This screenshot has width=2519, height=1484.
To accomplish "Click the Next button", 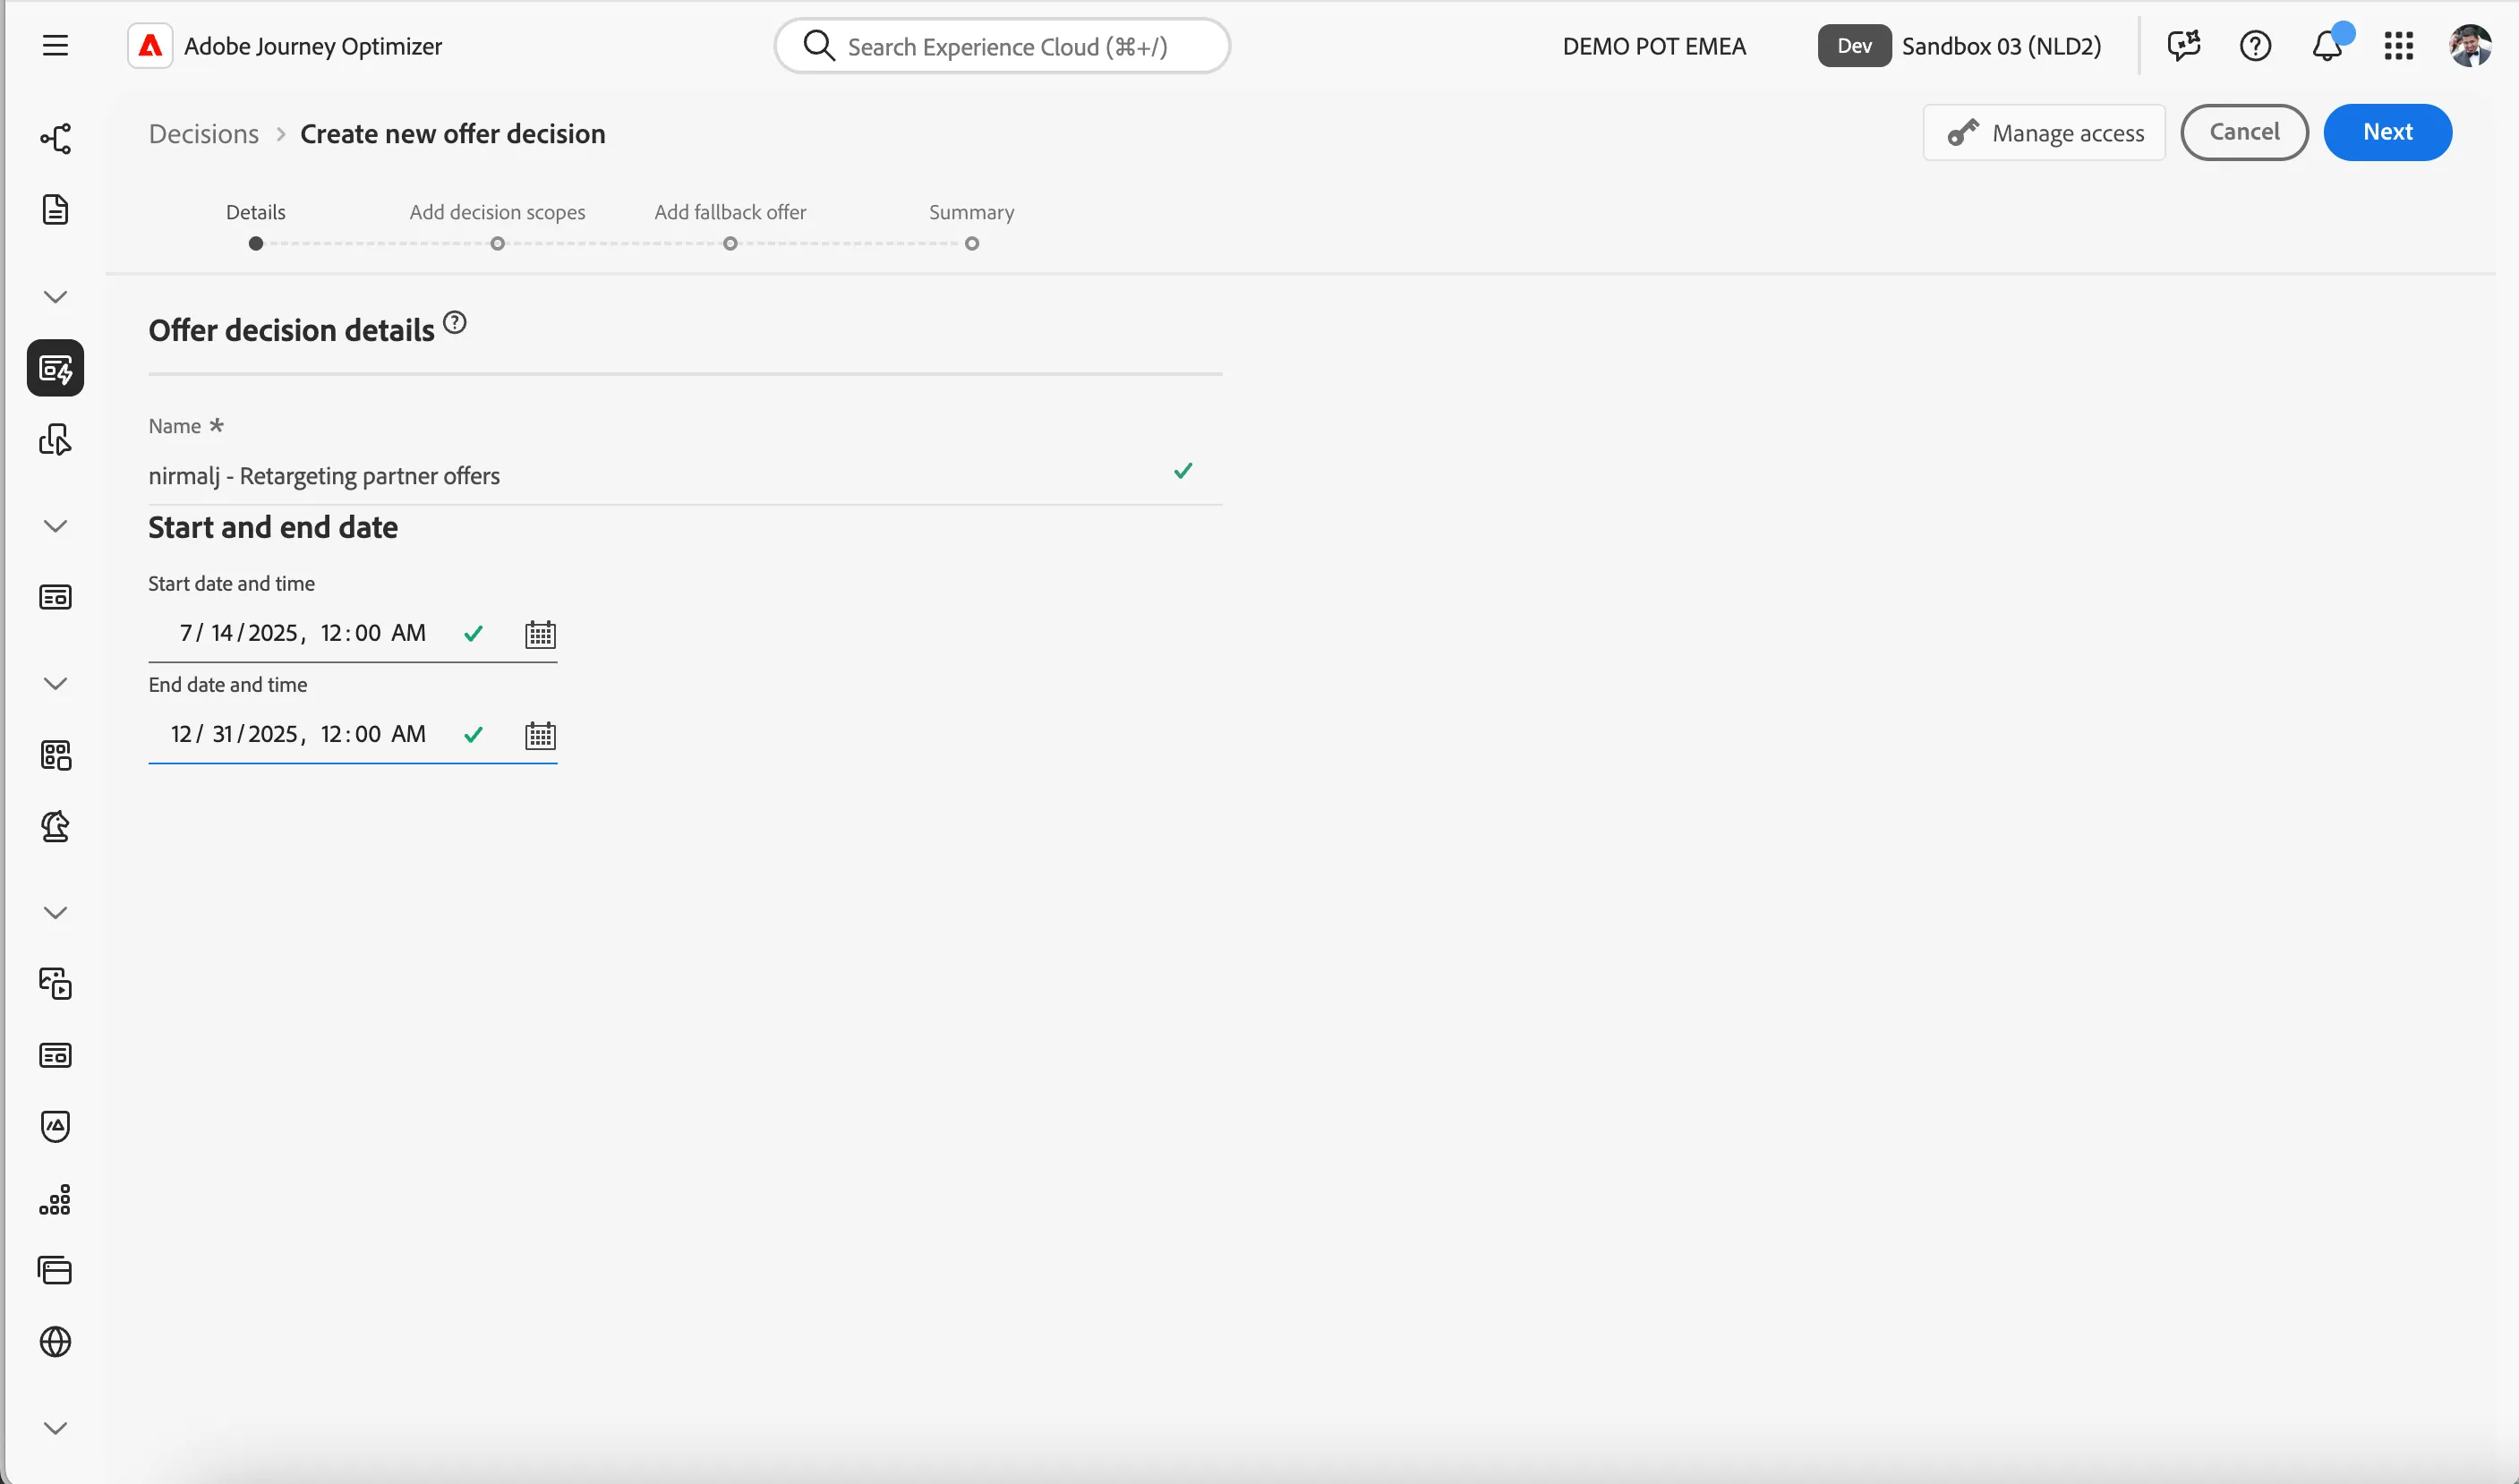I will tap(2387, 132).
